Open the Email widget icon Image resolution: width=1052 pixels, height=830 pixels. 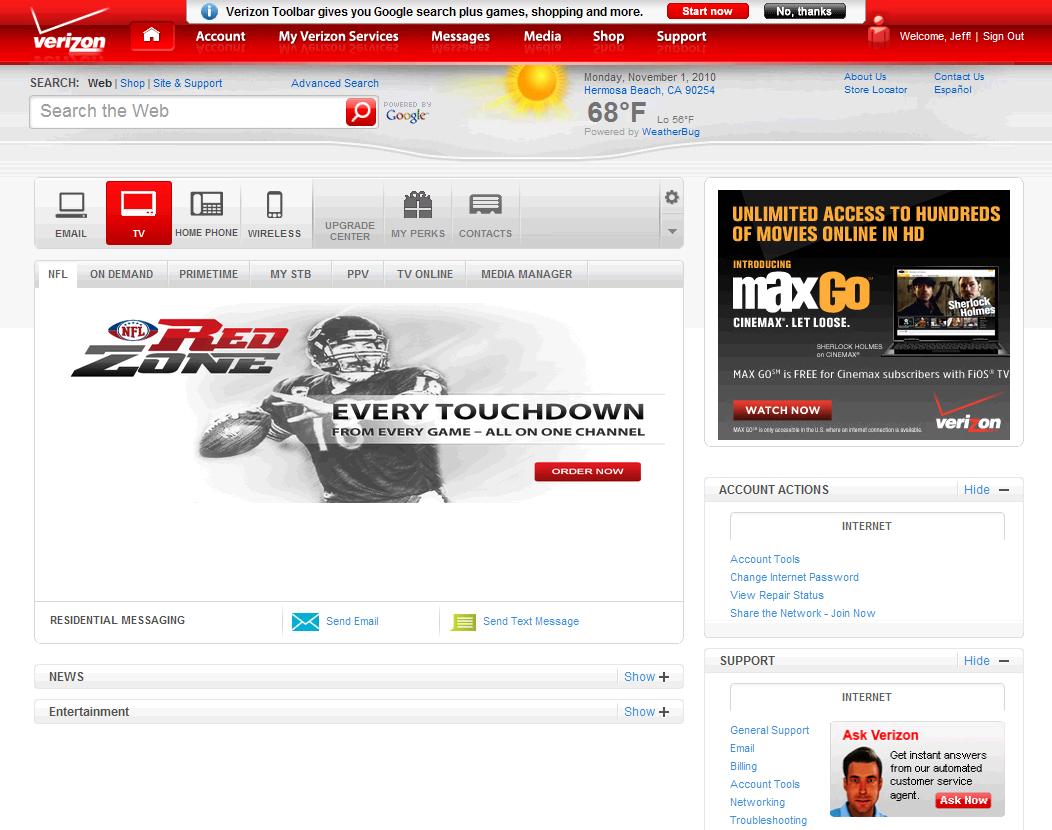click(x=71, y=213)
